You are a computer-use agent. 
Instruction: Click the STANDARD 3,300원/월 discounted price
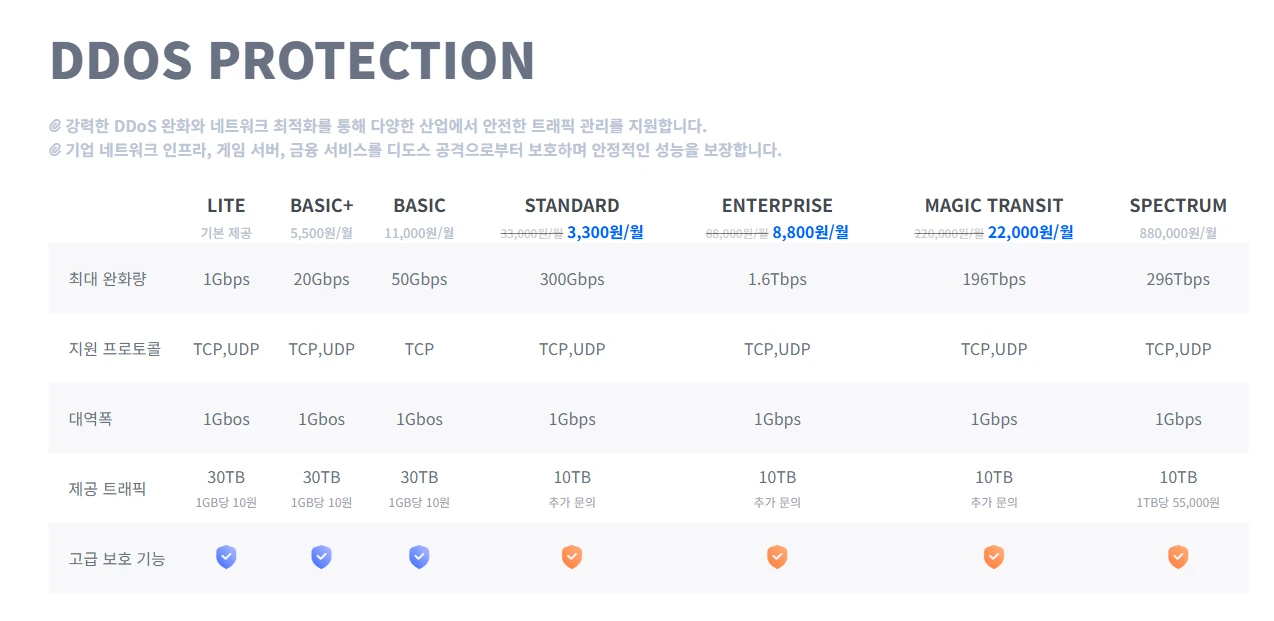605,233
